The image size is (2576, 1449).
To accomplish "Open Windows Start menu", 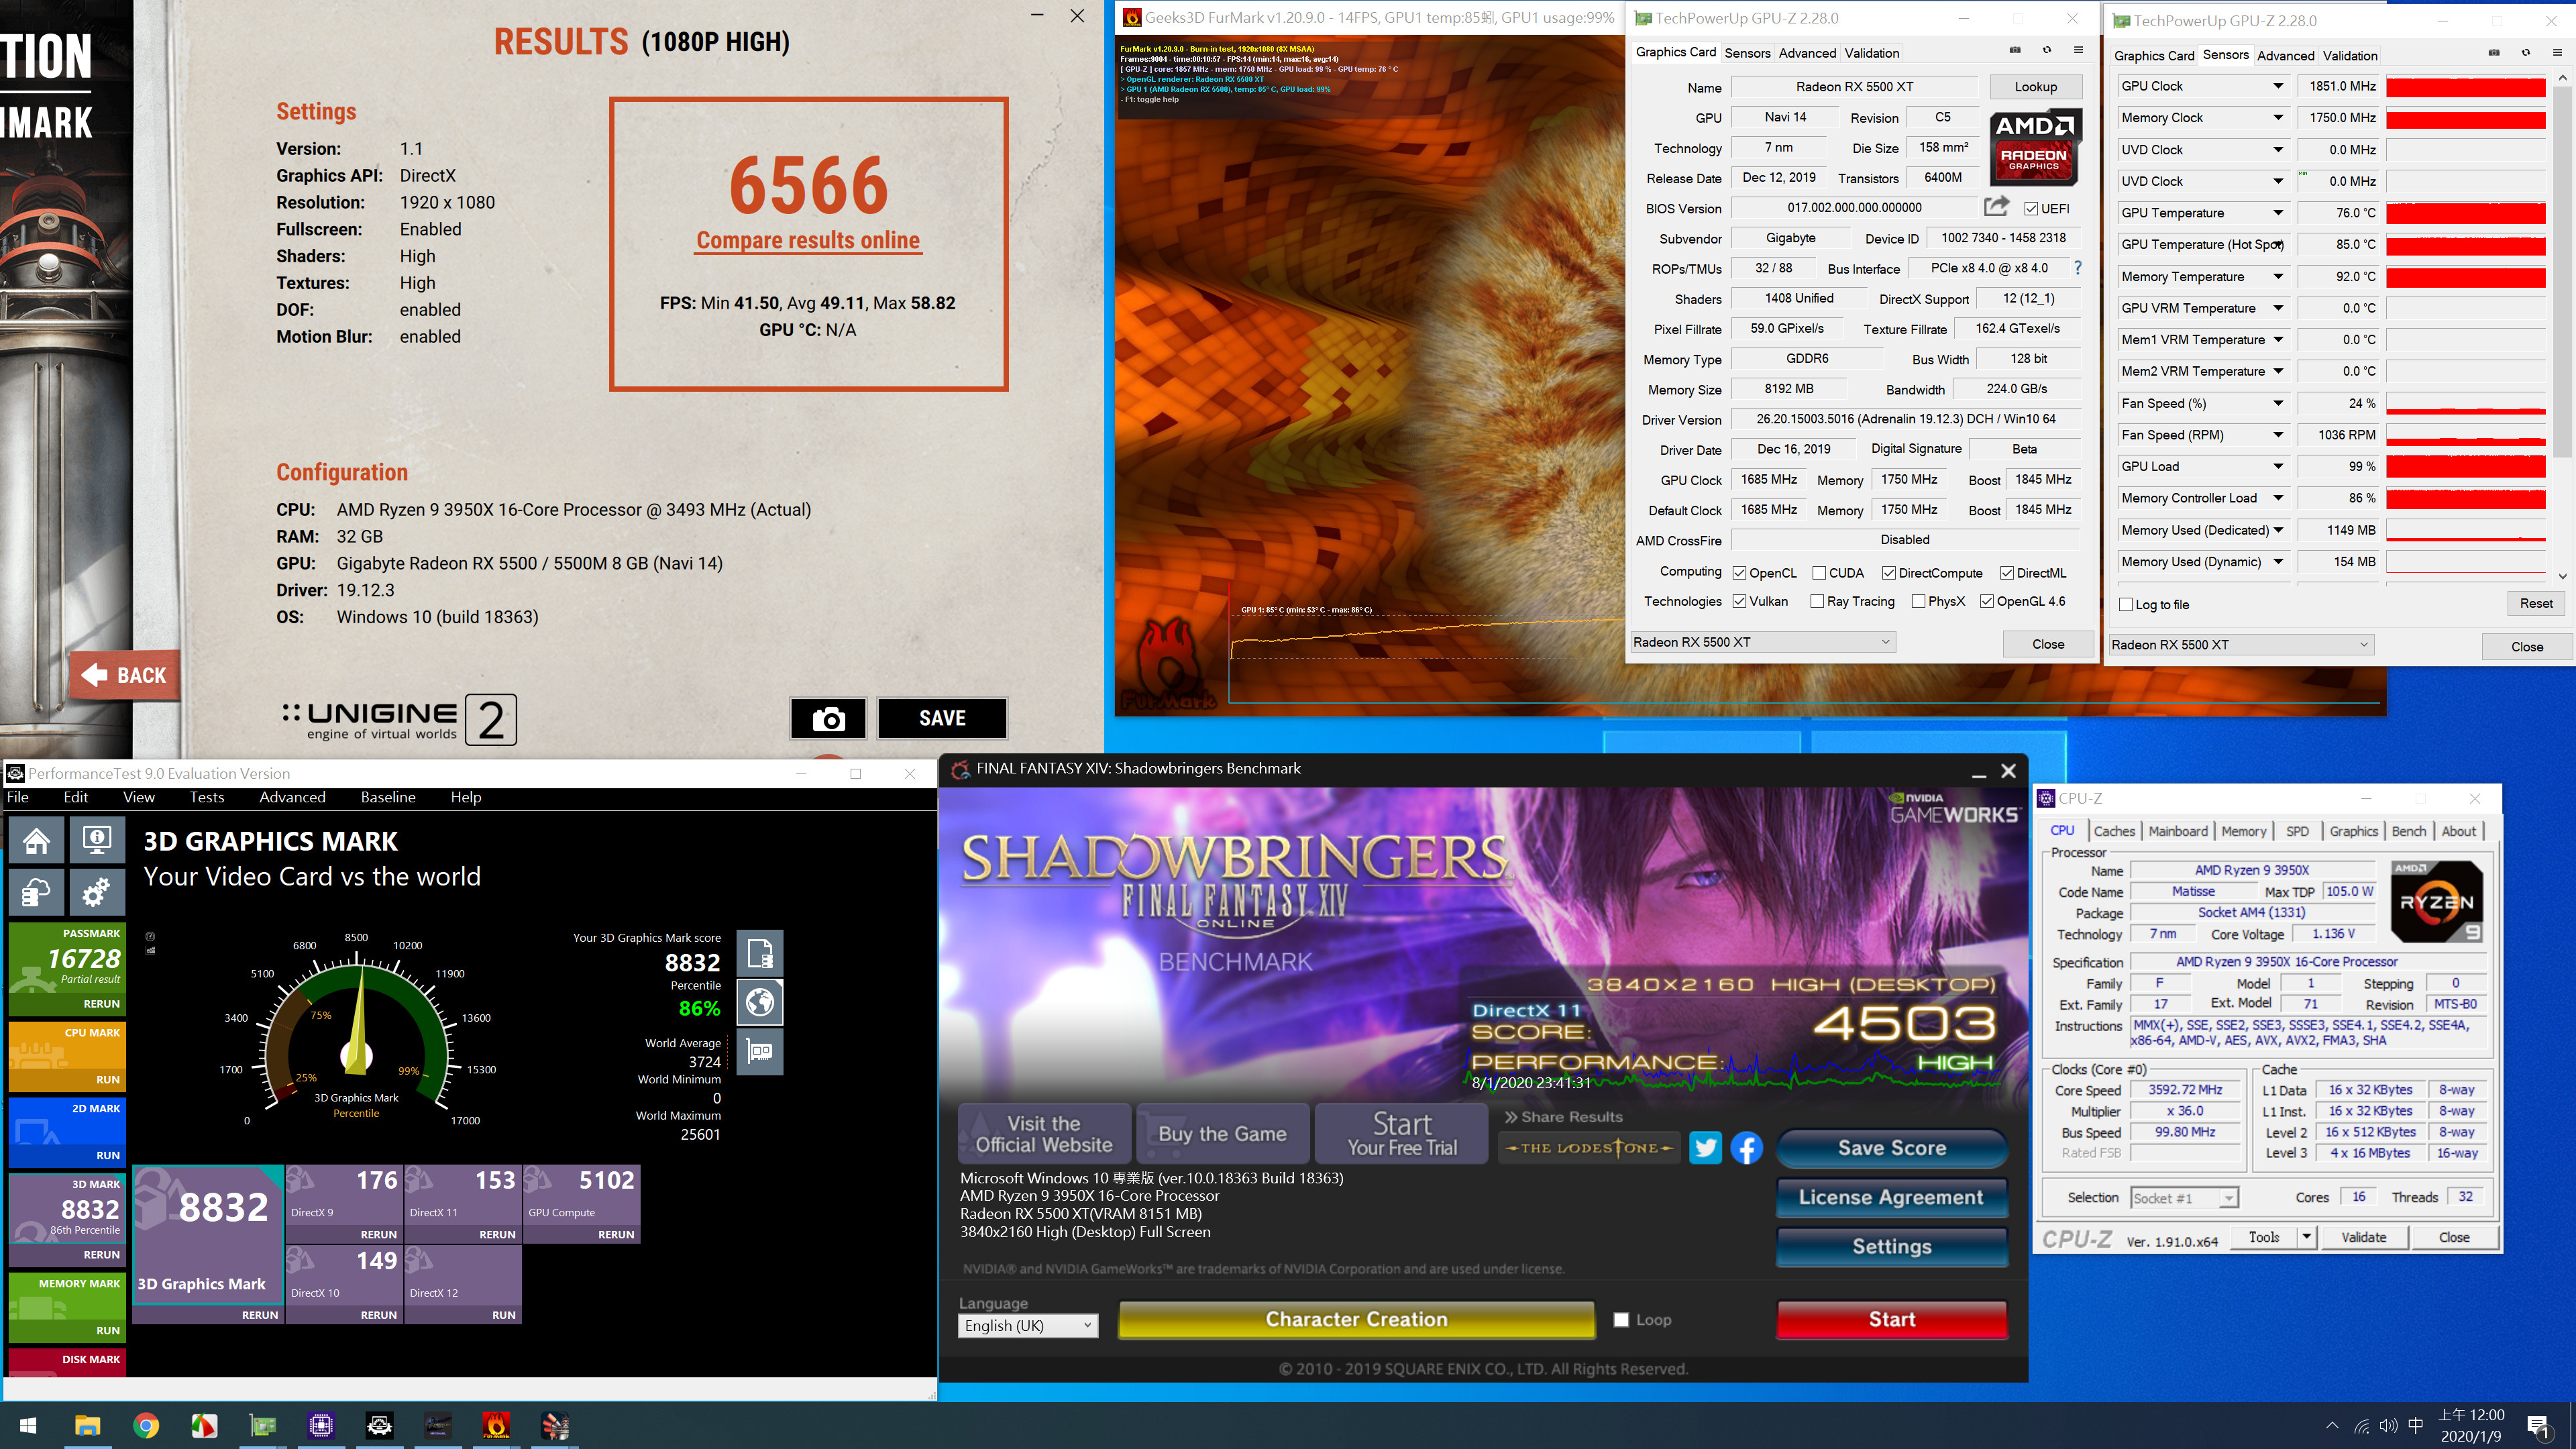I will pos(28,1425).
